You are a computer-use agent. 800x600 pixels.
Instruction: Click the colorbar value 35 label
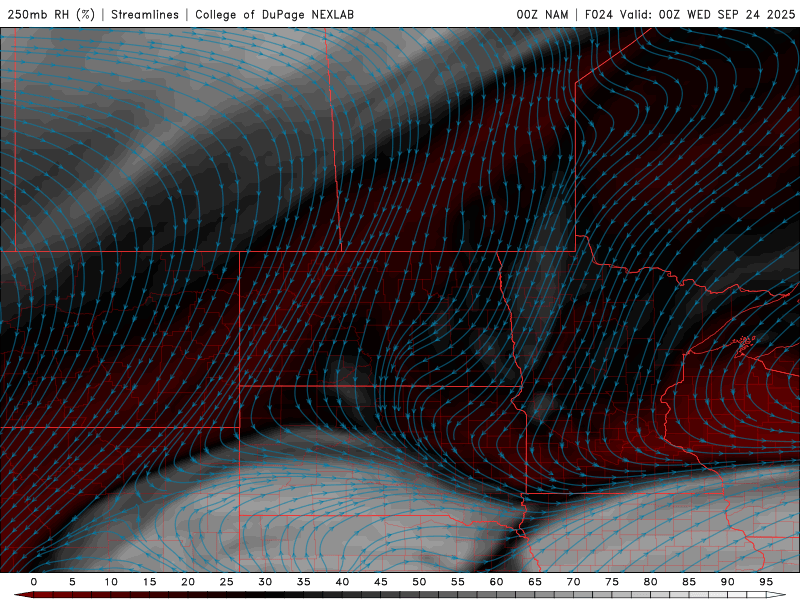point(304,582)
